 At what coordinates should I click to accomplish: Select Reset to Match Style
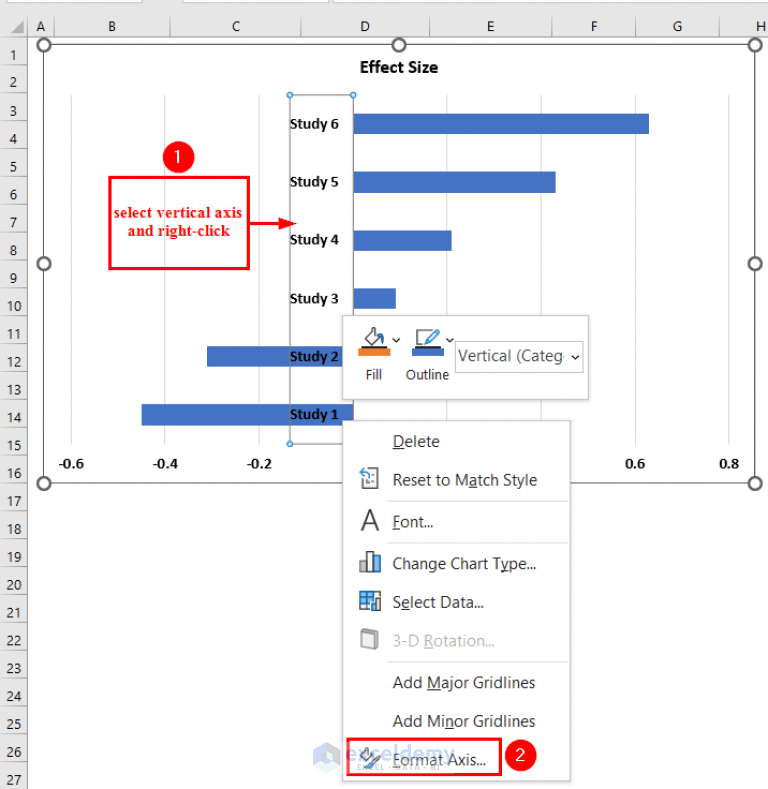465,480
